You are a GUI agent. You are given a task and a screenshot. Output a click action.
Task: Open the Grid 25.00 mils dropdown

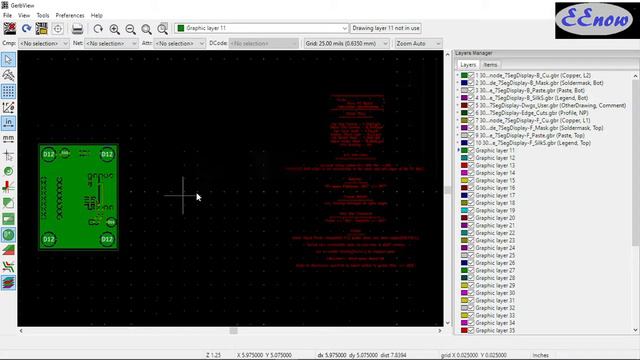(346, 43)
